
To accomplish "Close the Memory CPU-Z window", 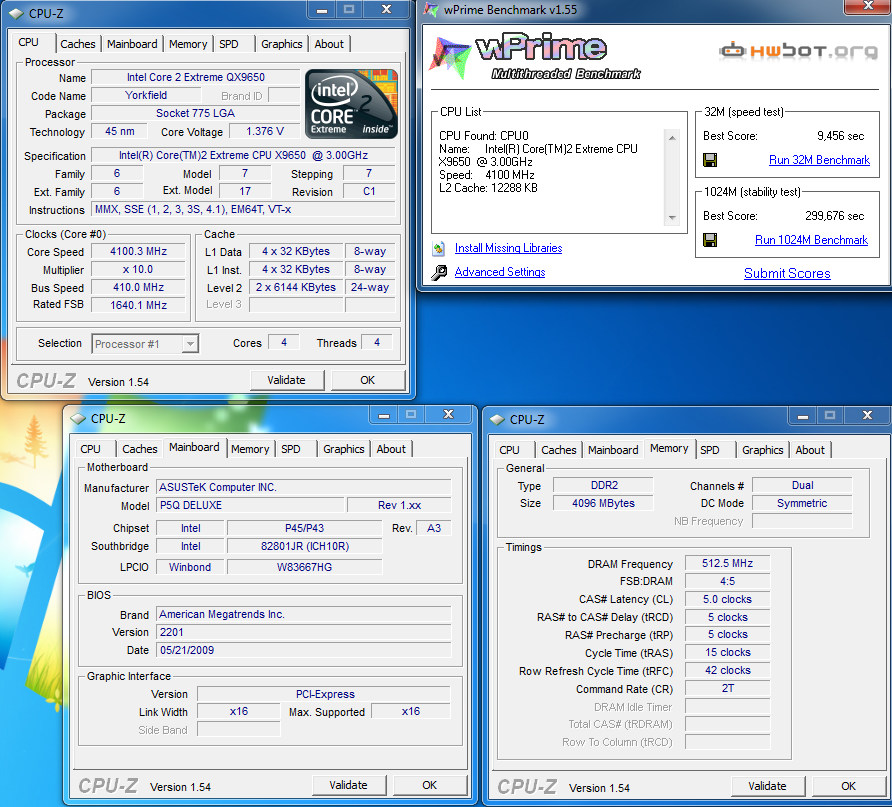I will pyautogui.click(x=867, y=416).
